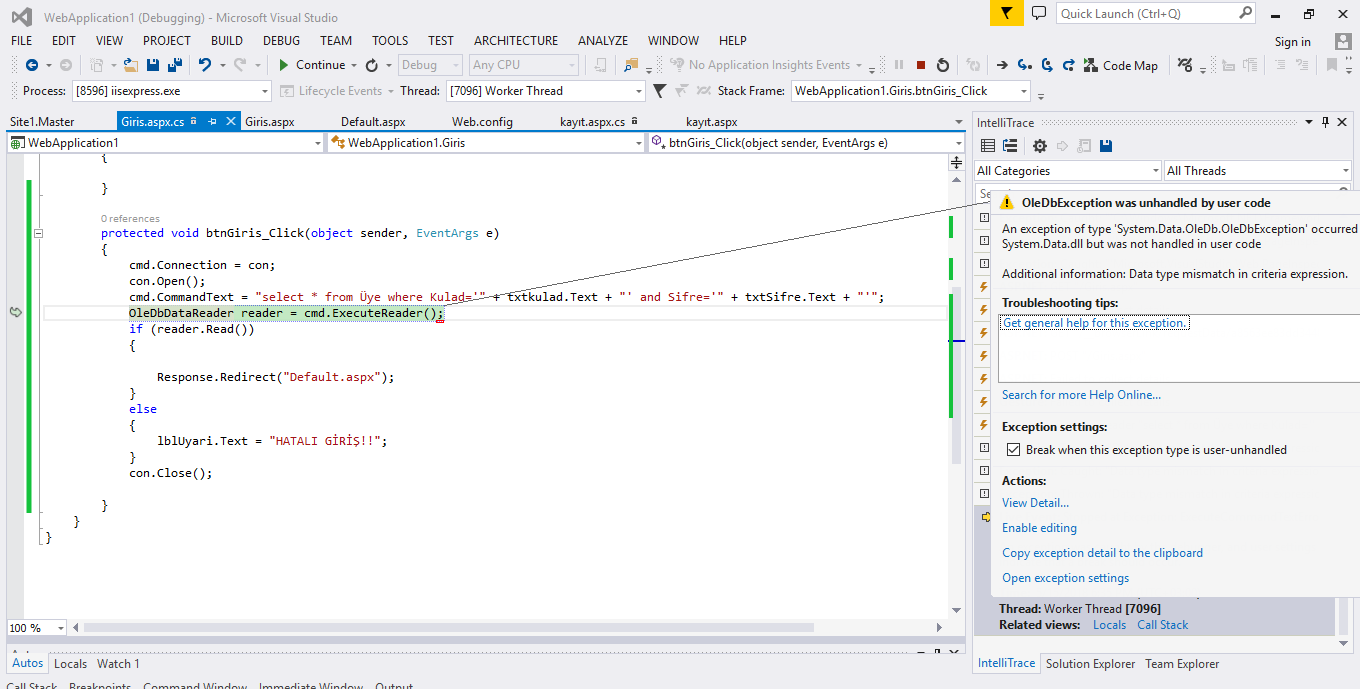Click the Refresh browser circular arrow icon
This screenshot has width=1360, height=689.
372,65
